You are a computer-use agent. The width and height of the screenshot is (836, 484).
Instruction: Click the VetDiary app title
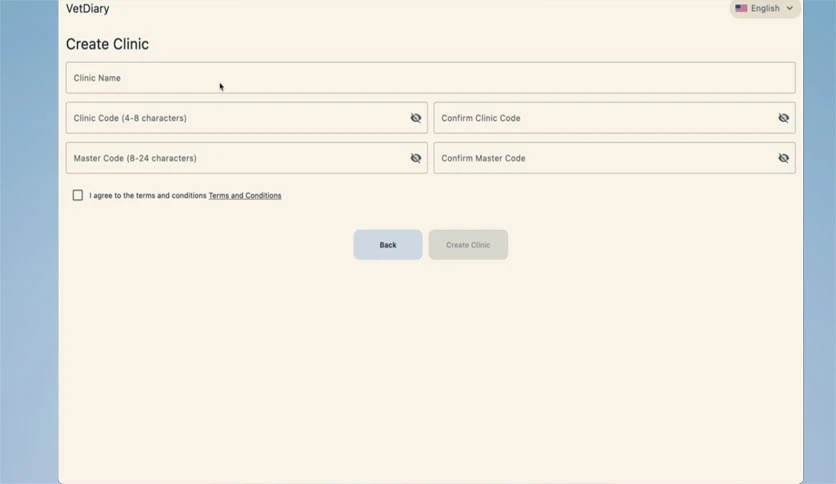[x=87, y=9]
